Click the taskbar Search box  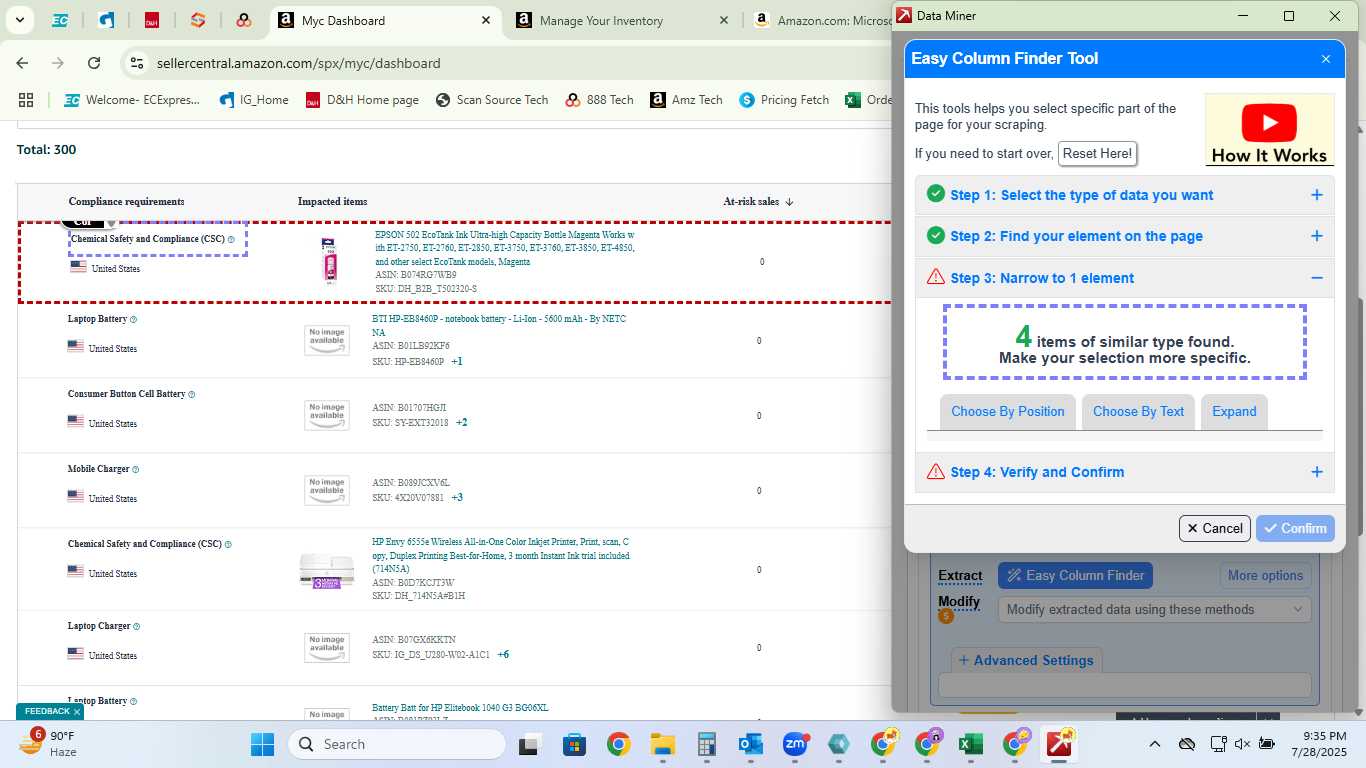(x=397, y=744)
